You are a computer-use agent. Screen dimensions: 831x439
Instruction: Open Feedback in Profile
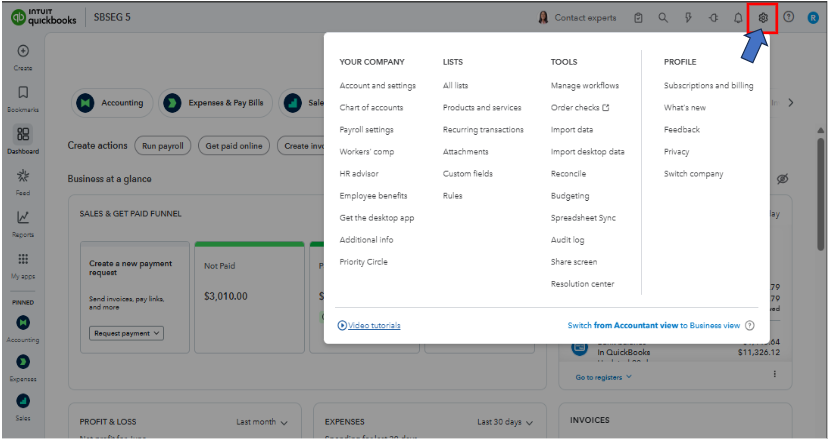(x=682, y=130)
